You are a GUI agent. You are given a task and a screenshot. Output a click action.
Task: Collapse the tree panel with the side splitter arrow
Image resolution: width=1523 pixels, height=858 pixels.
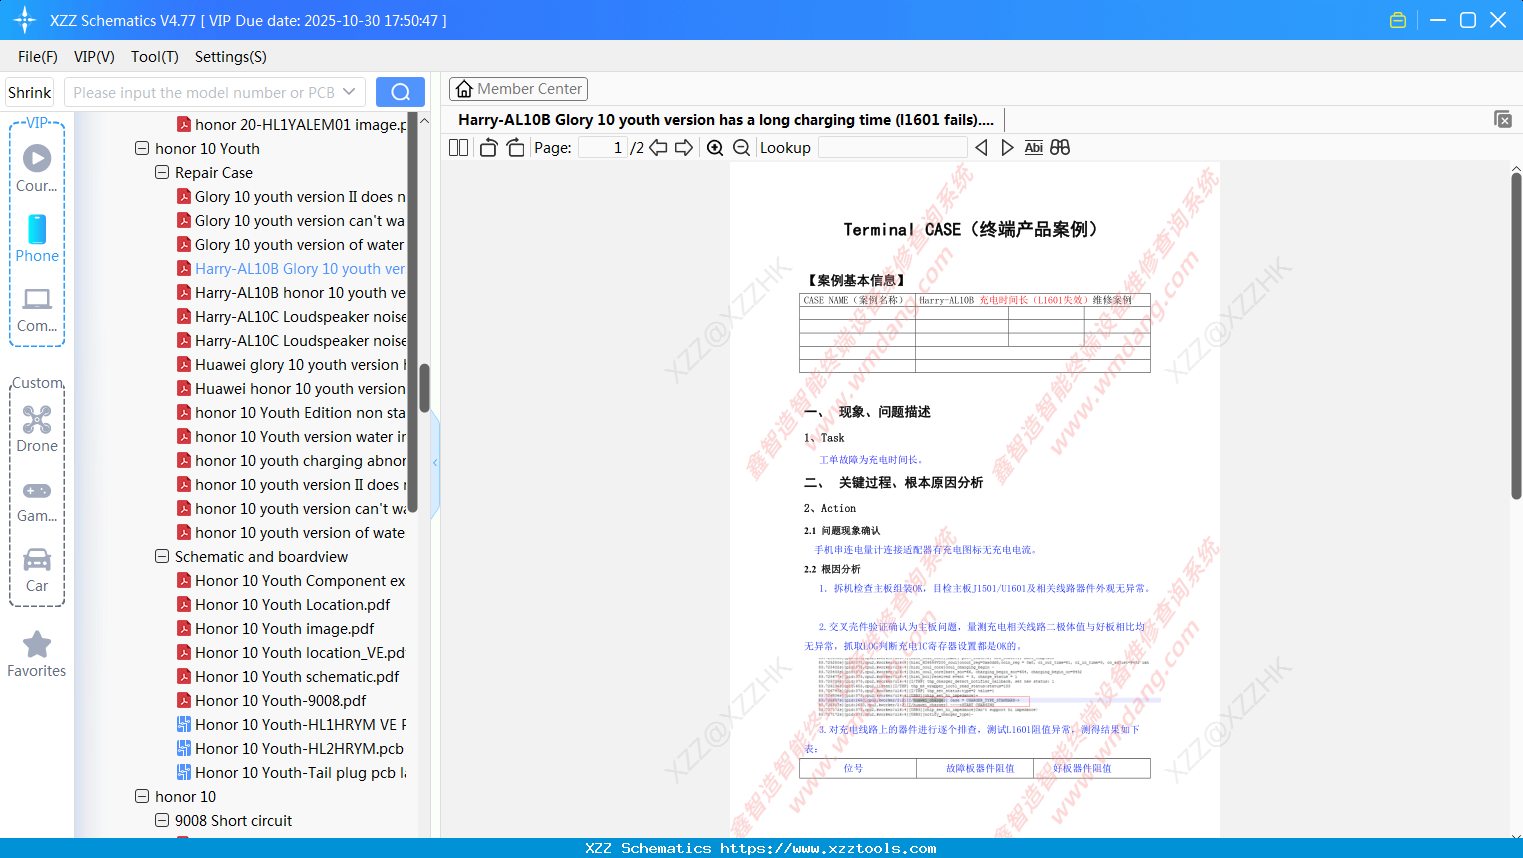[x=435, y=463]
